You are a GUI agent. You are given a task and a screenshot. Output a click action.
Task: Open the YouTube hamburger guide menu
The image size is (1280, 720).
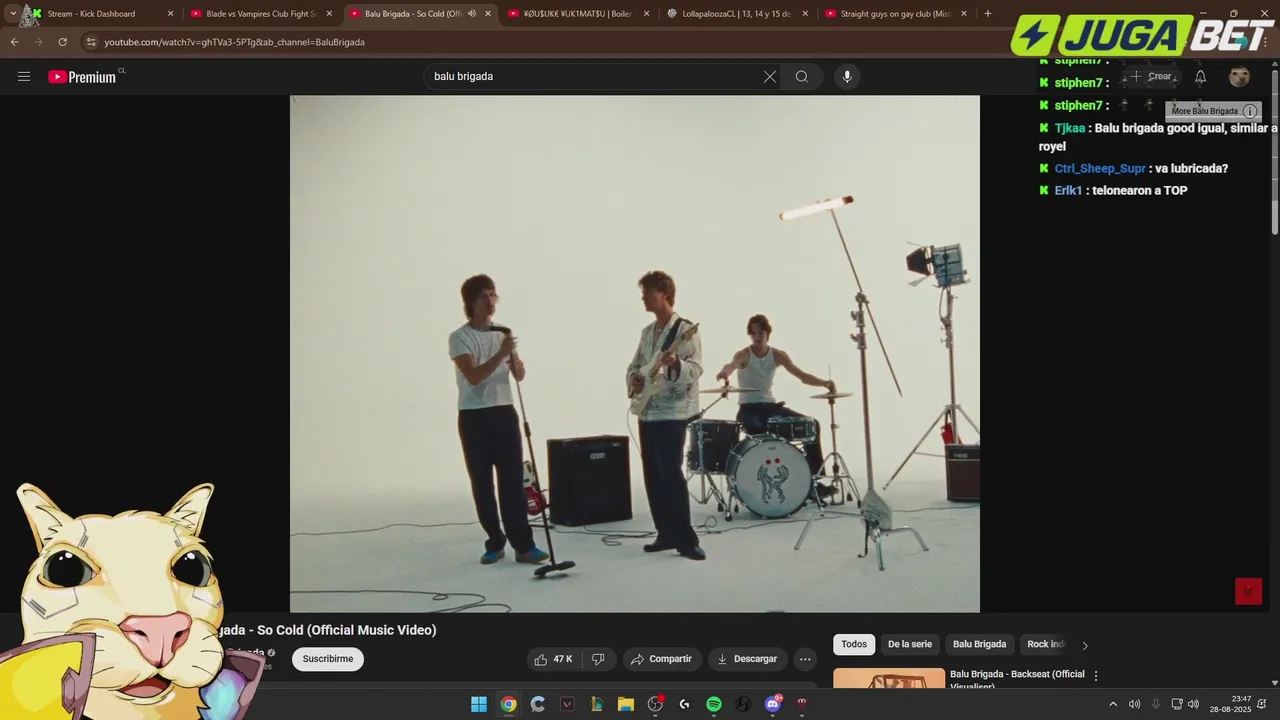(x=24, y=77)
